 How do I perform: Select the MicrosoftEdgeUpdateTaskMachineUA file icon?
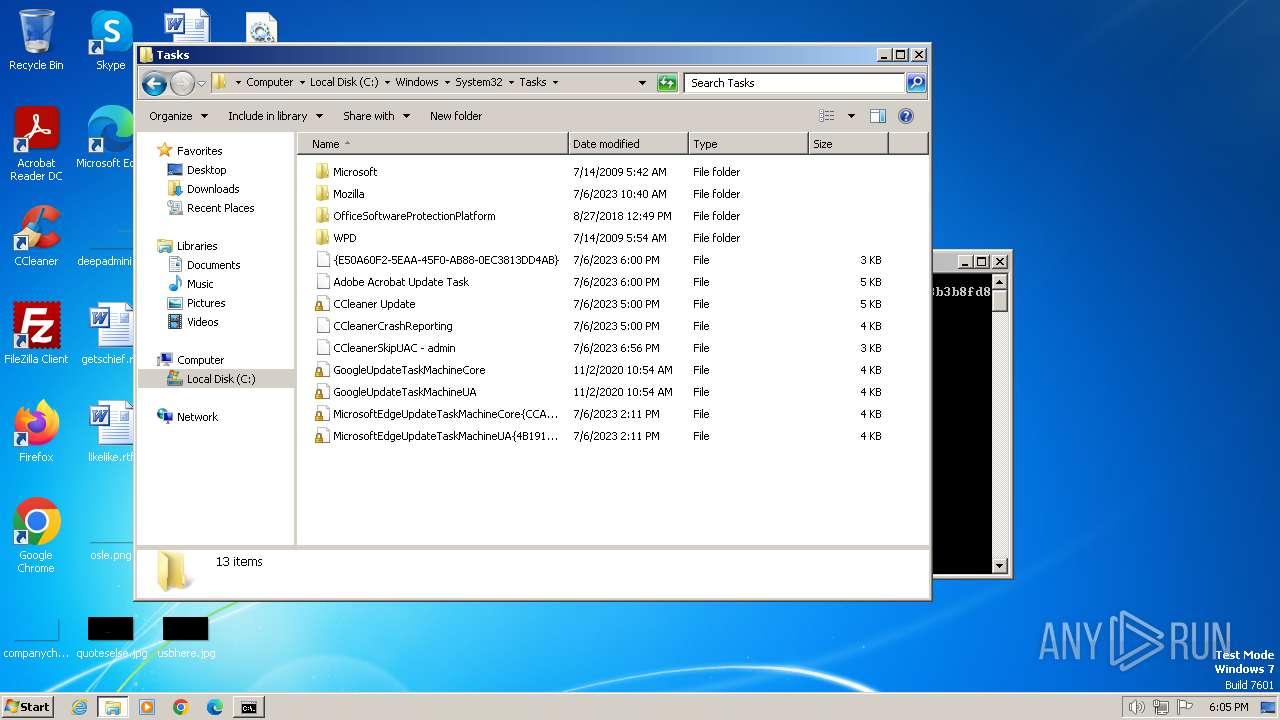point(322,436)
